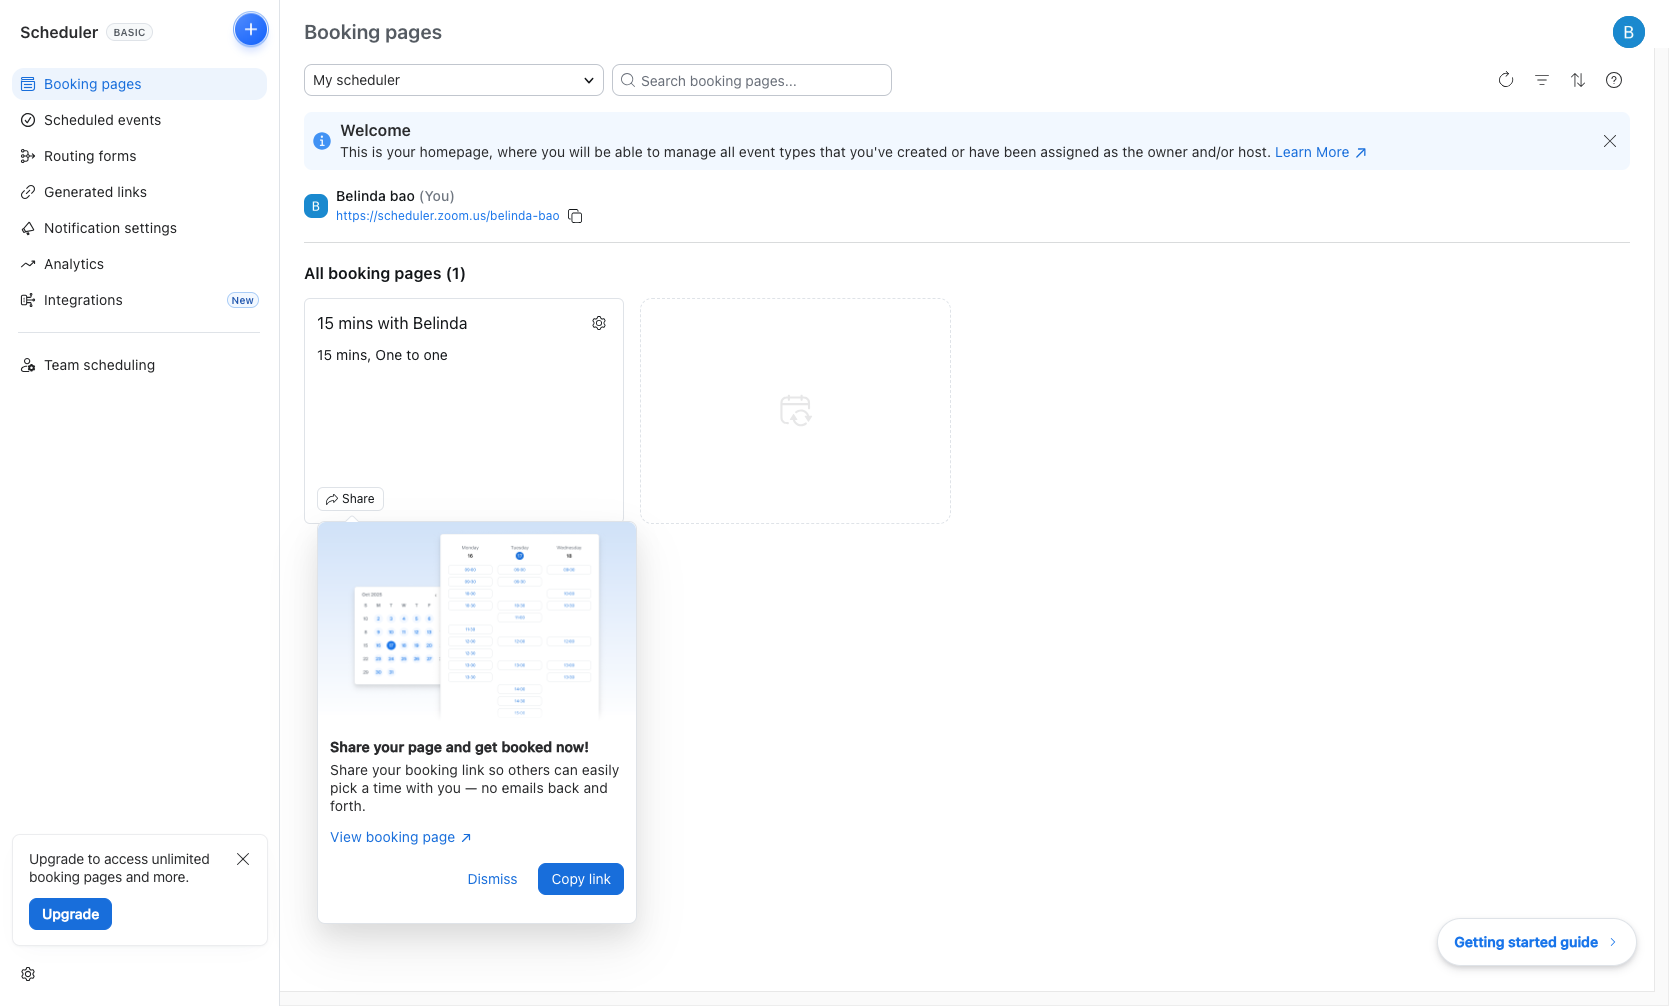The height and width of the screenshot is (1006, 1669).
Task: Focus the Search booking pages field
Action: 752,80
